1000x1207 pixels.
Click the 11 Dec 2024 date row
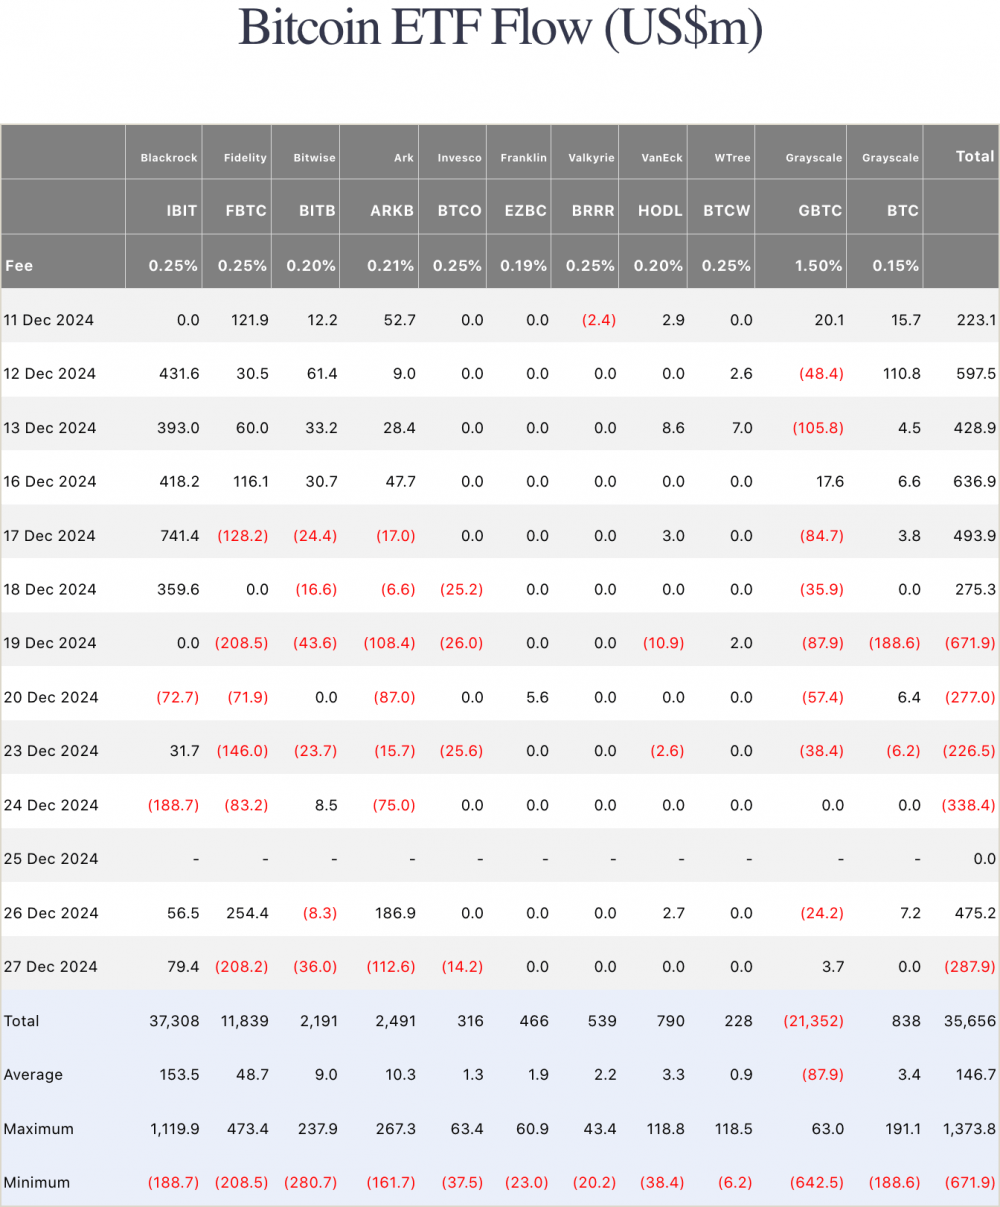pyautogui.click(x=49, y=320)
